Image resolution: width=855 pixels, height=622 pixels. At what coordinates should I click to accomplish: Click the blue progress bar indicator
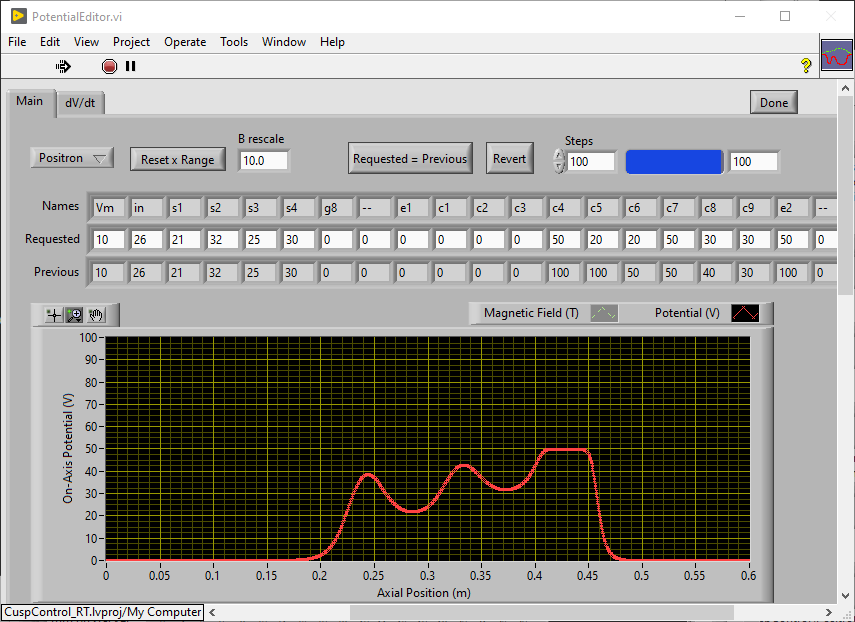point(674,161)
